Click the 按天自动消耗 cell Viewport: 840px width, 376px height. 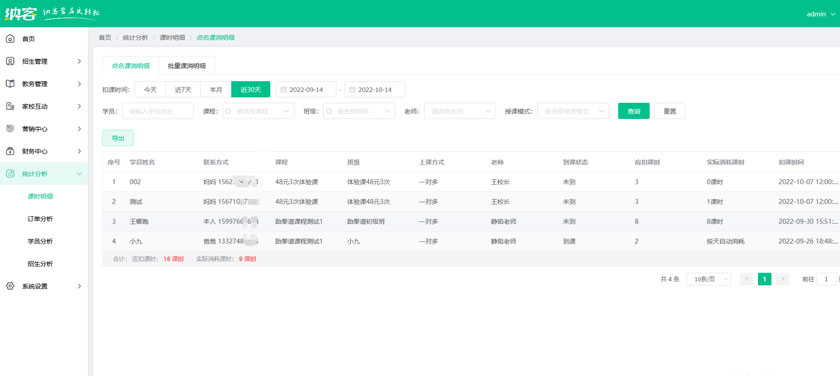(725, 242)
